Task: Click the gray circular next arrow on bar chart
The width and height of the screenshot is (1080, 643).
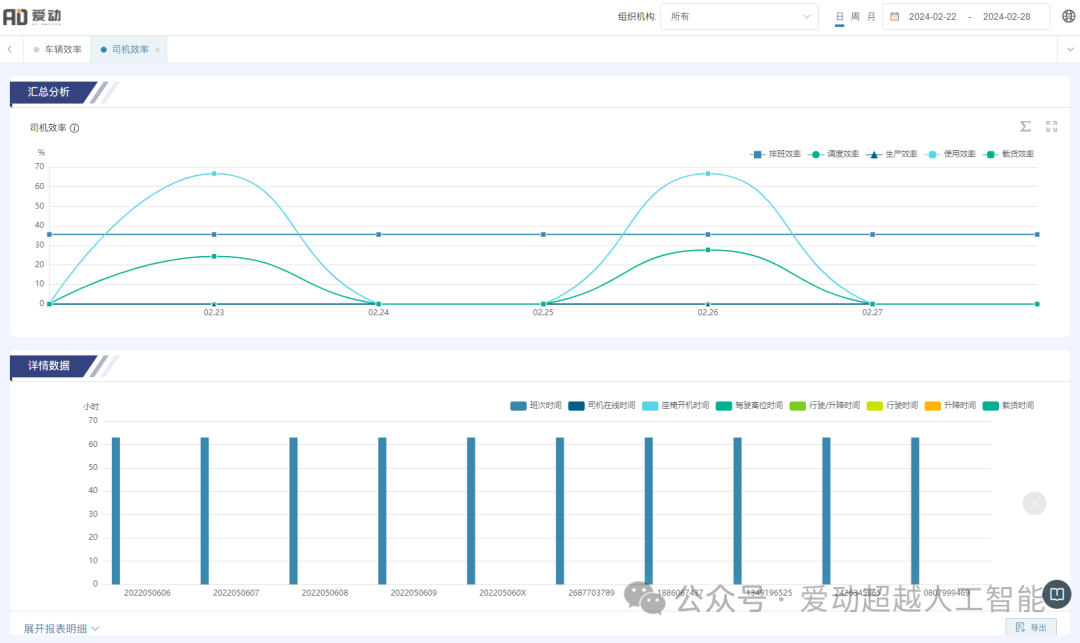Action: pyautogui.click(x=1034, y=503)
